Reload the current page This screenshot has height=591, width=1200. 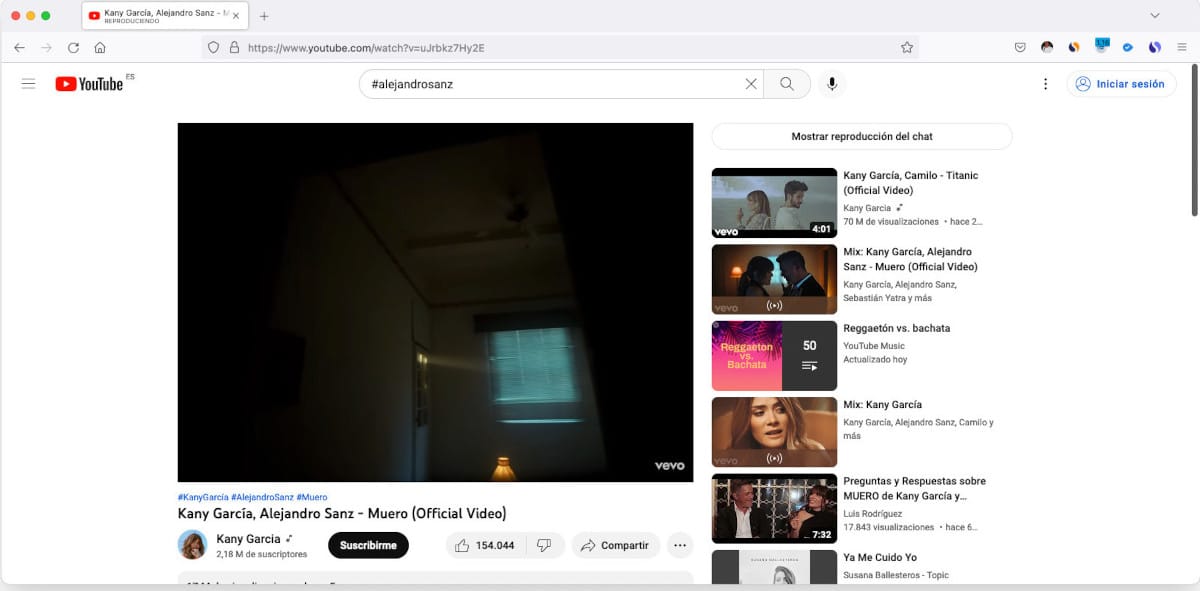point(73,47)
